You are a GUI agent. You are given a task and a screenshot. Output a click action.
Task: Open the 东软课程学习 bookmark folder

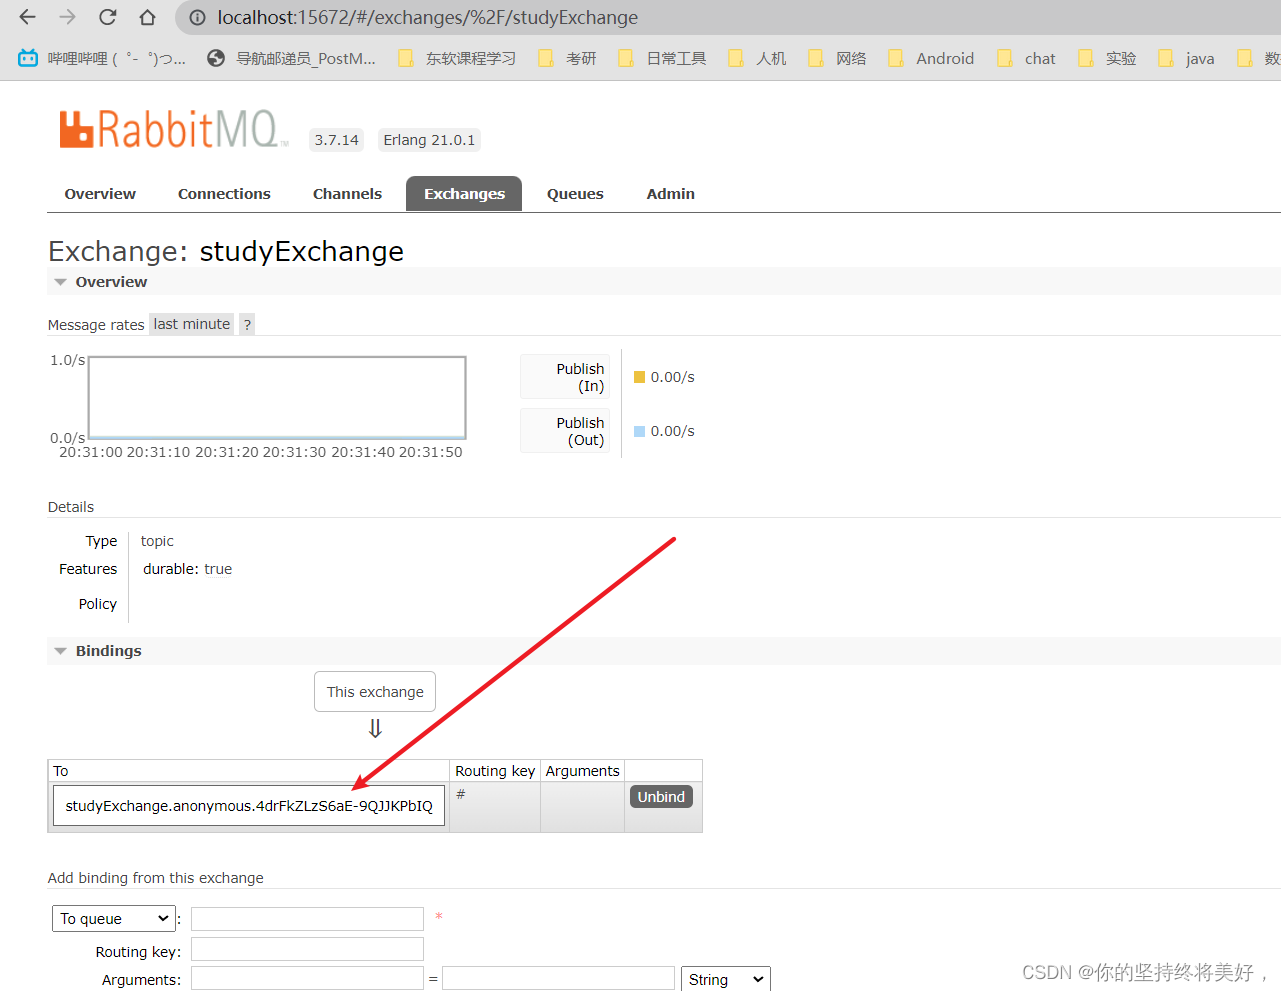click(x=457, y=58)
